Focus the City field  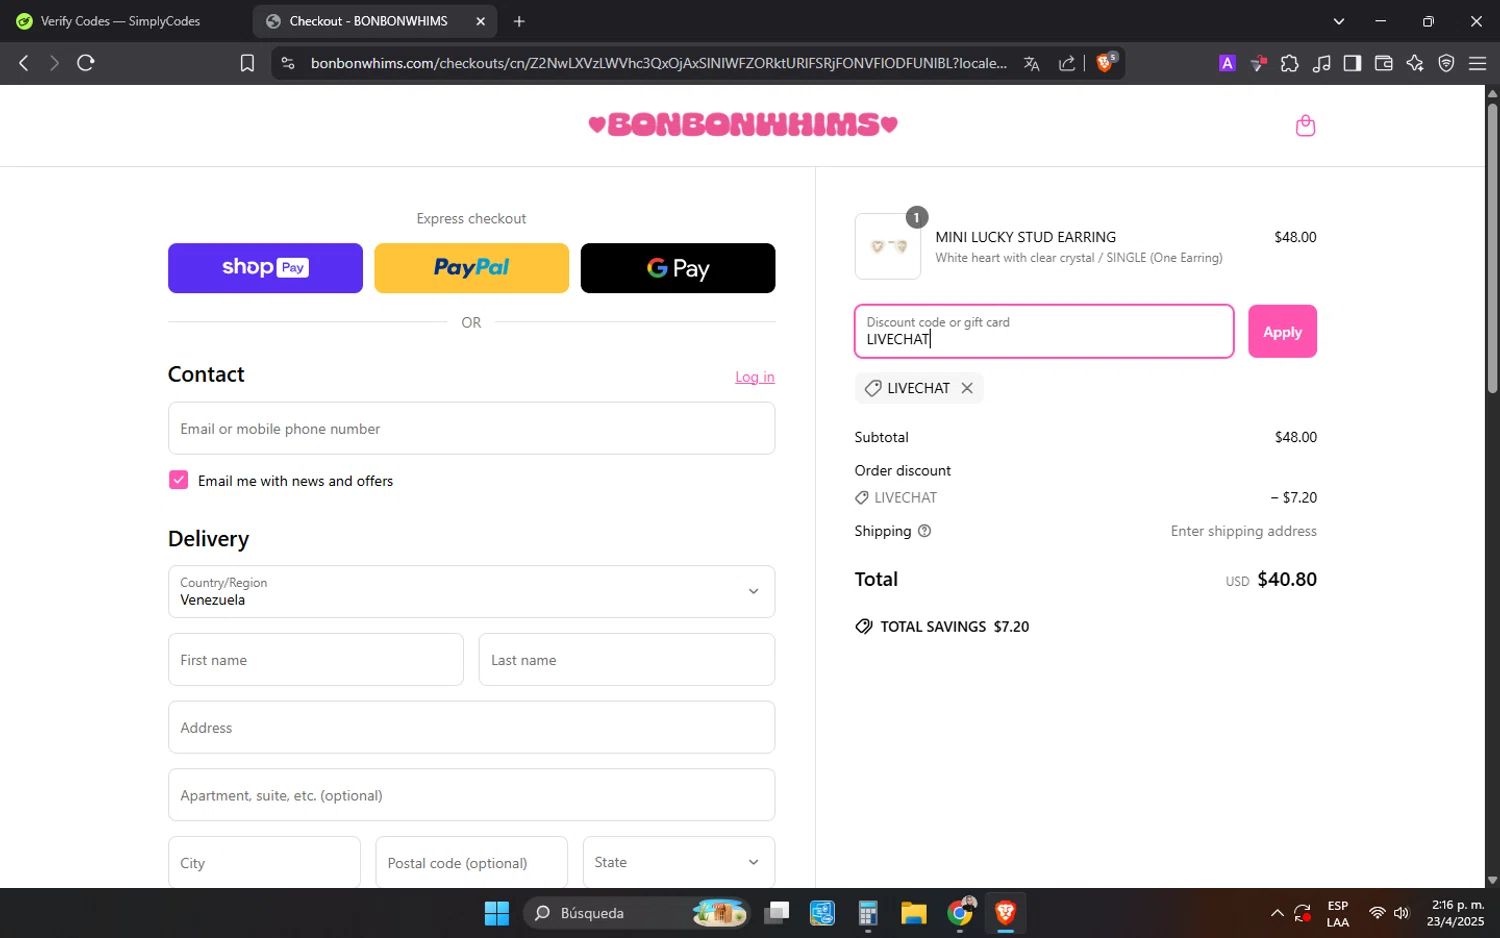pyautogui.click(x=264, y=862)
